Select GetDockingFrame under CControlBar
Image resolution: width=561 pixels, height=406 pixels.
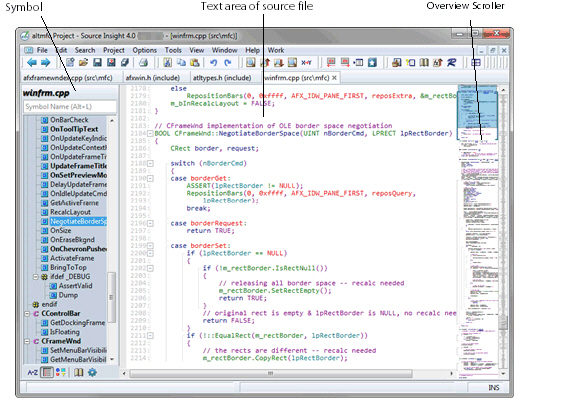pyautogui.click(x=78, y=323)
